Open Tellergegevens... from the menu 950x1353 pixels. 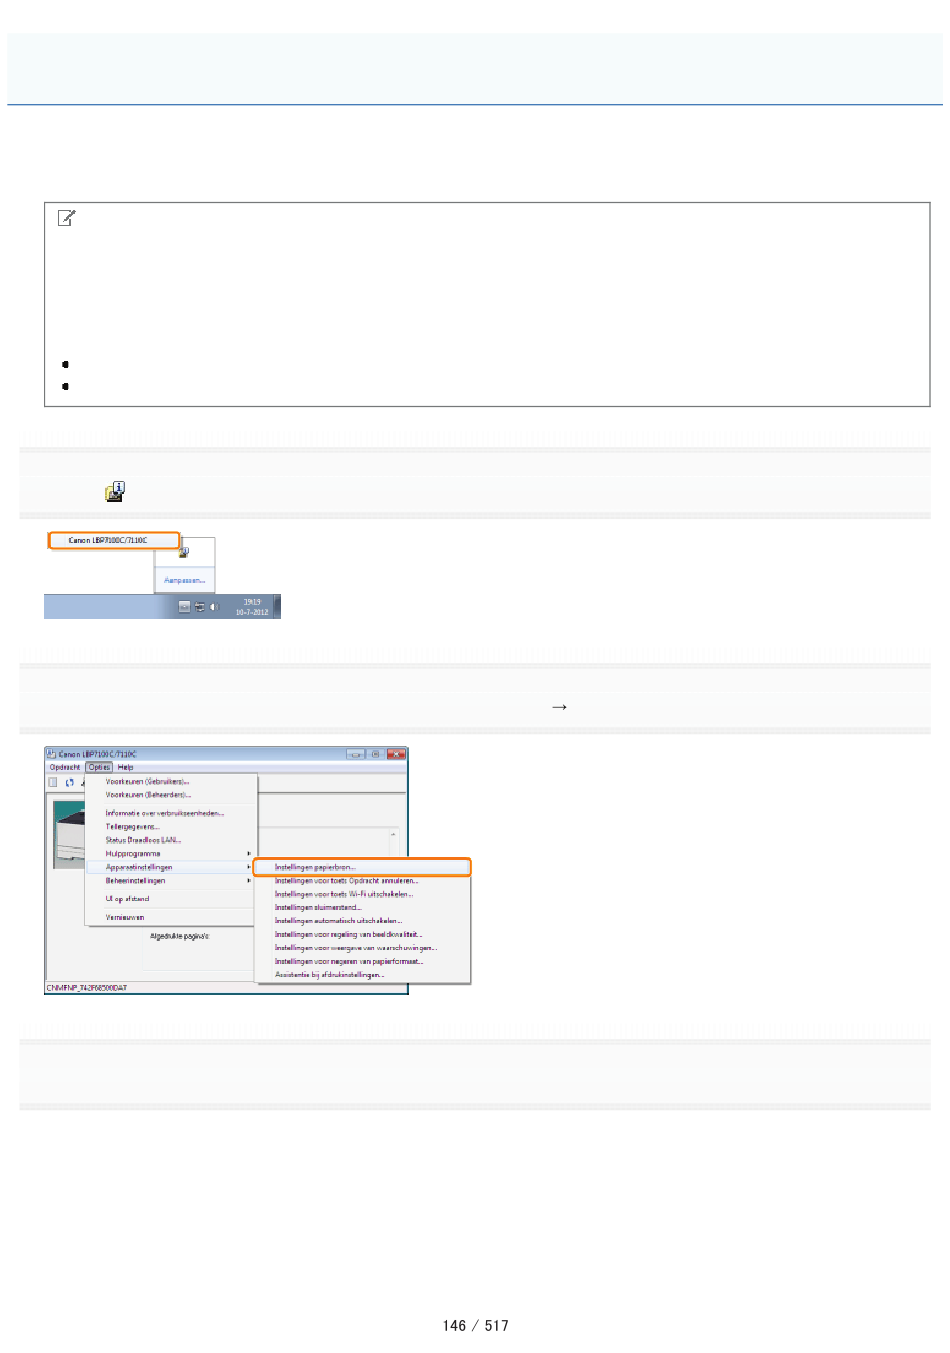coord(171,827)
